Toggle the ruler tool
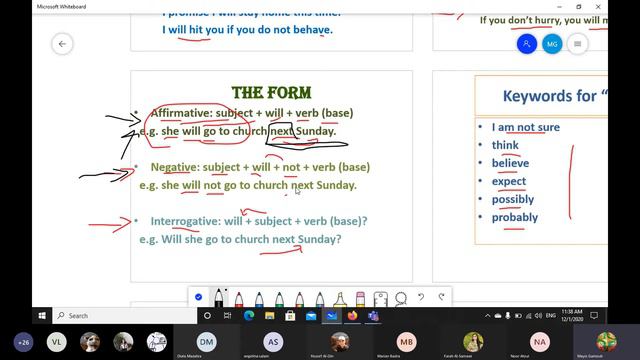Viewport: 640px width, 360px height. [380, 299]
